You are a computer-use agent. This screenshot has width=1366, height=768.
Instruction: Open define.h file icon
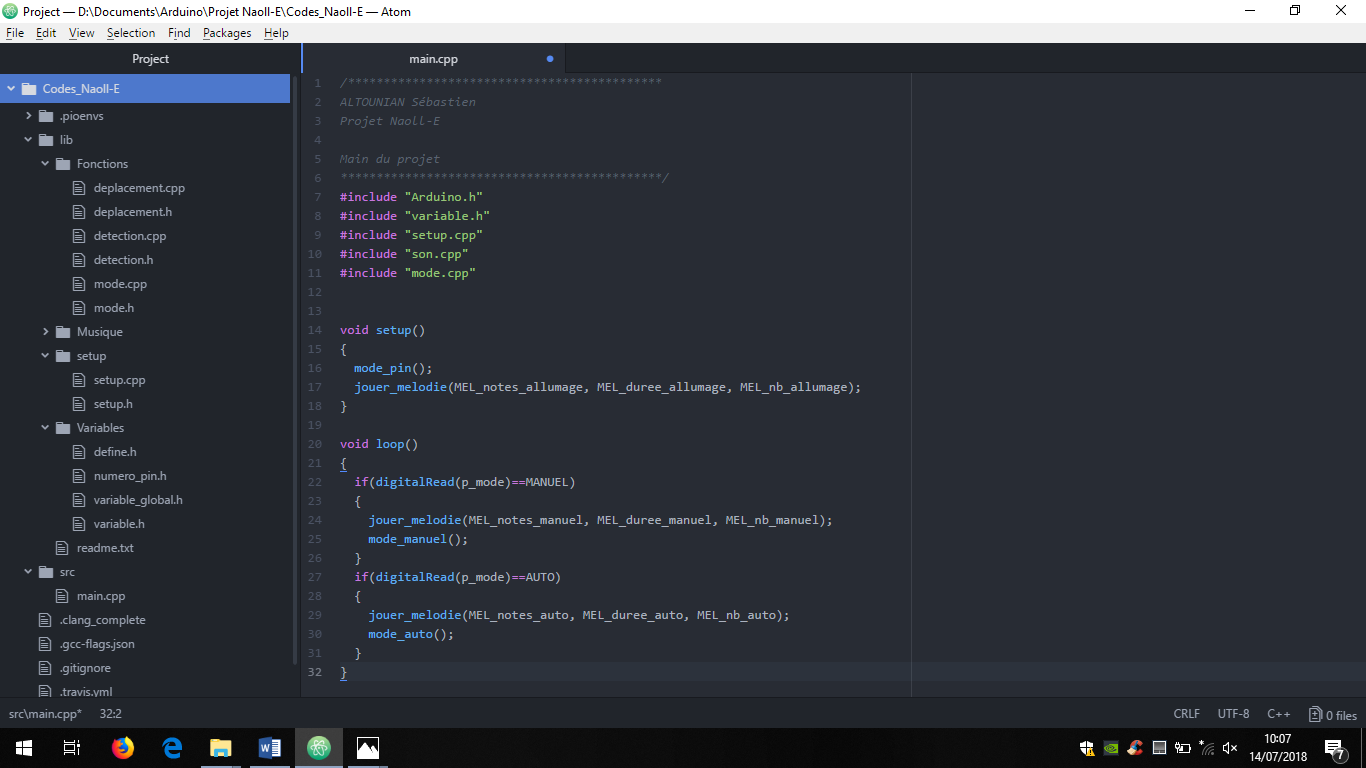point(80,452)
